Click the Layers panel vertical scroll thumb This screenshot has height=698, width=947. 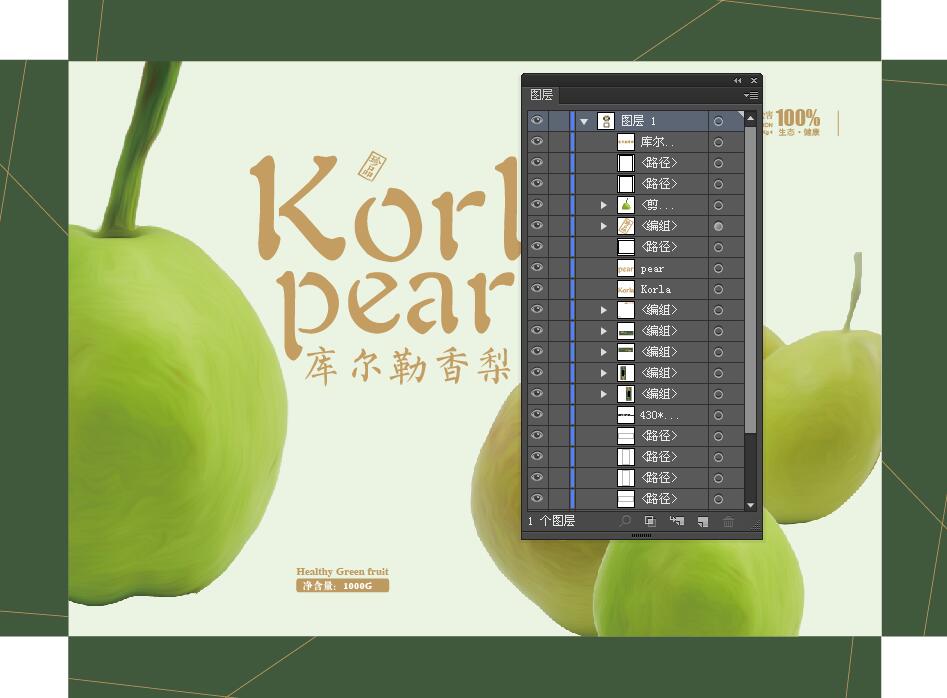(750, 279)
